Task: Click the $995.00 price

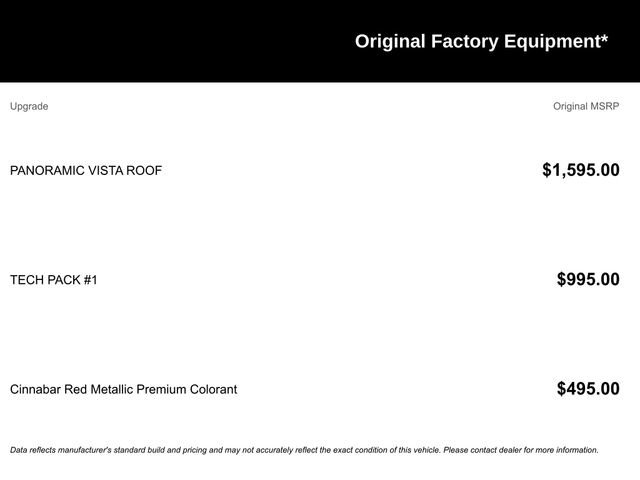Action: coord(588,279)
